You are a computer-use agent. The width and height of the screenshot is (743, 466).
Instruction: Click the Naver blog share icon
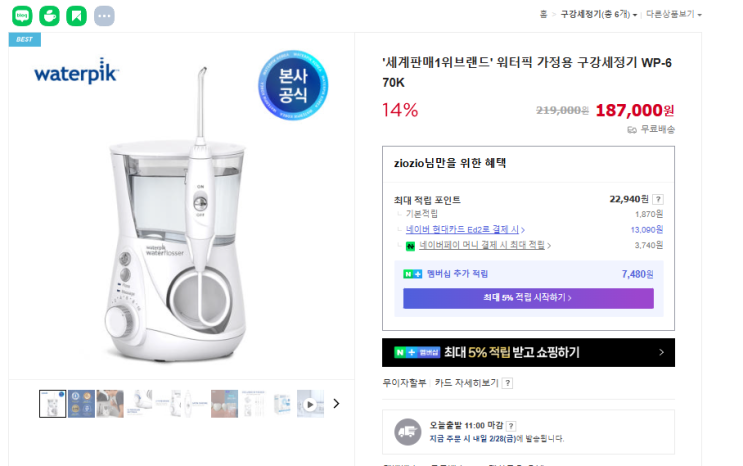click(22, 15)
